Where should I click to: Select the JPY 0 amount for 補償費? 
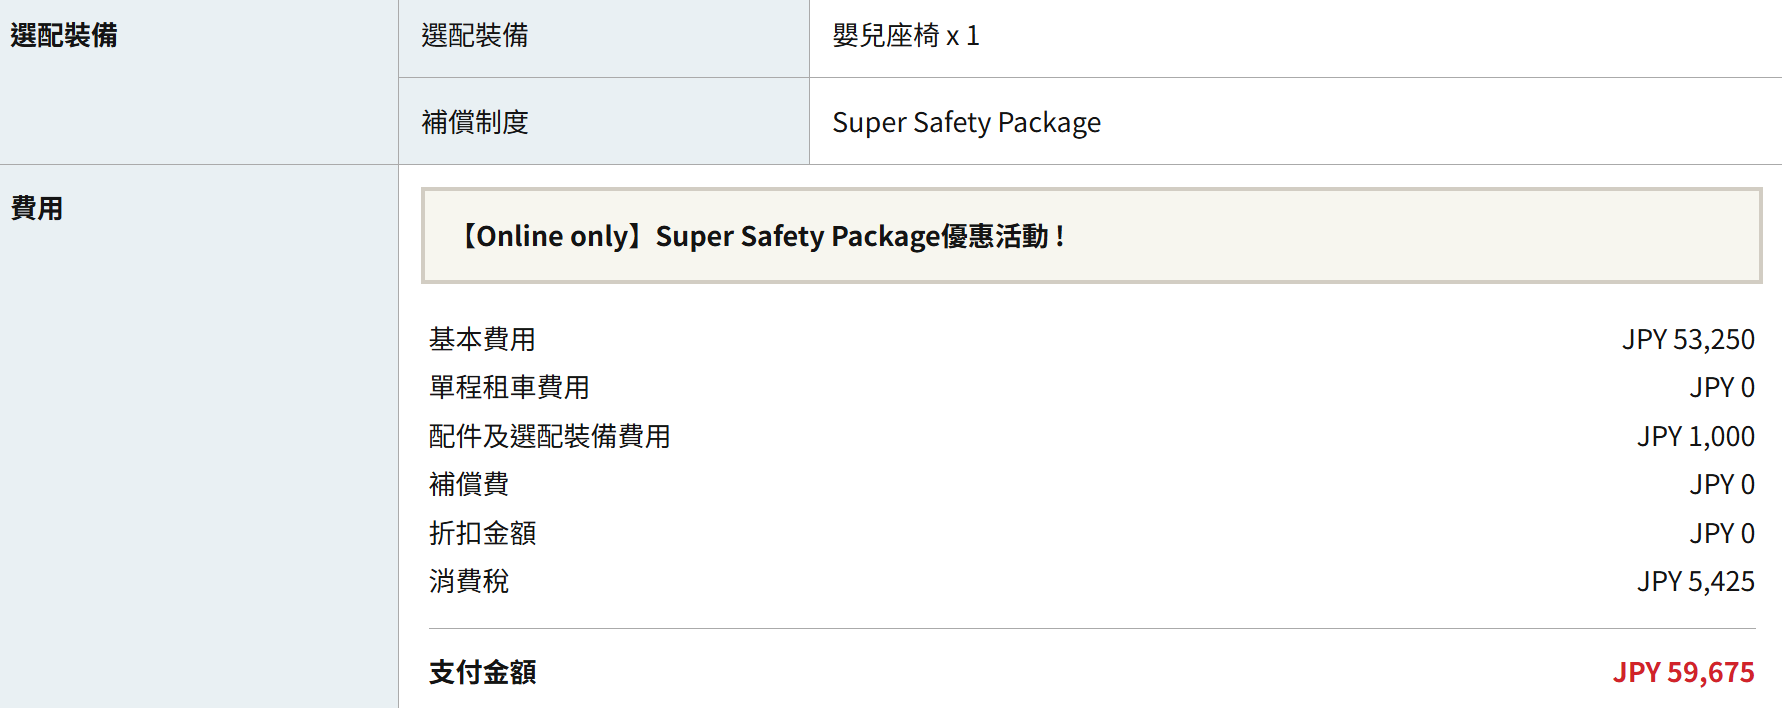1722,485
